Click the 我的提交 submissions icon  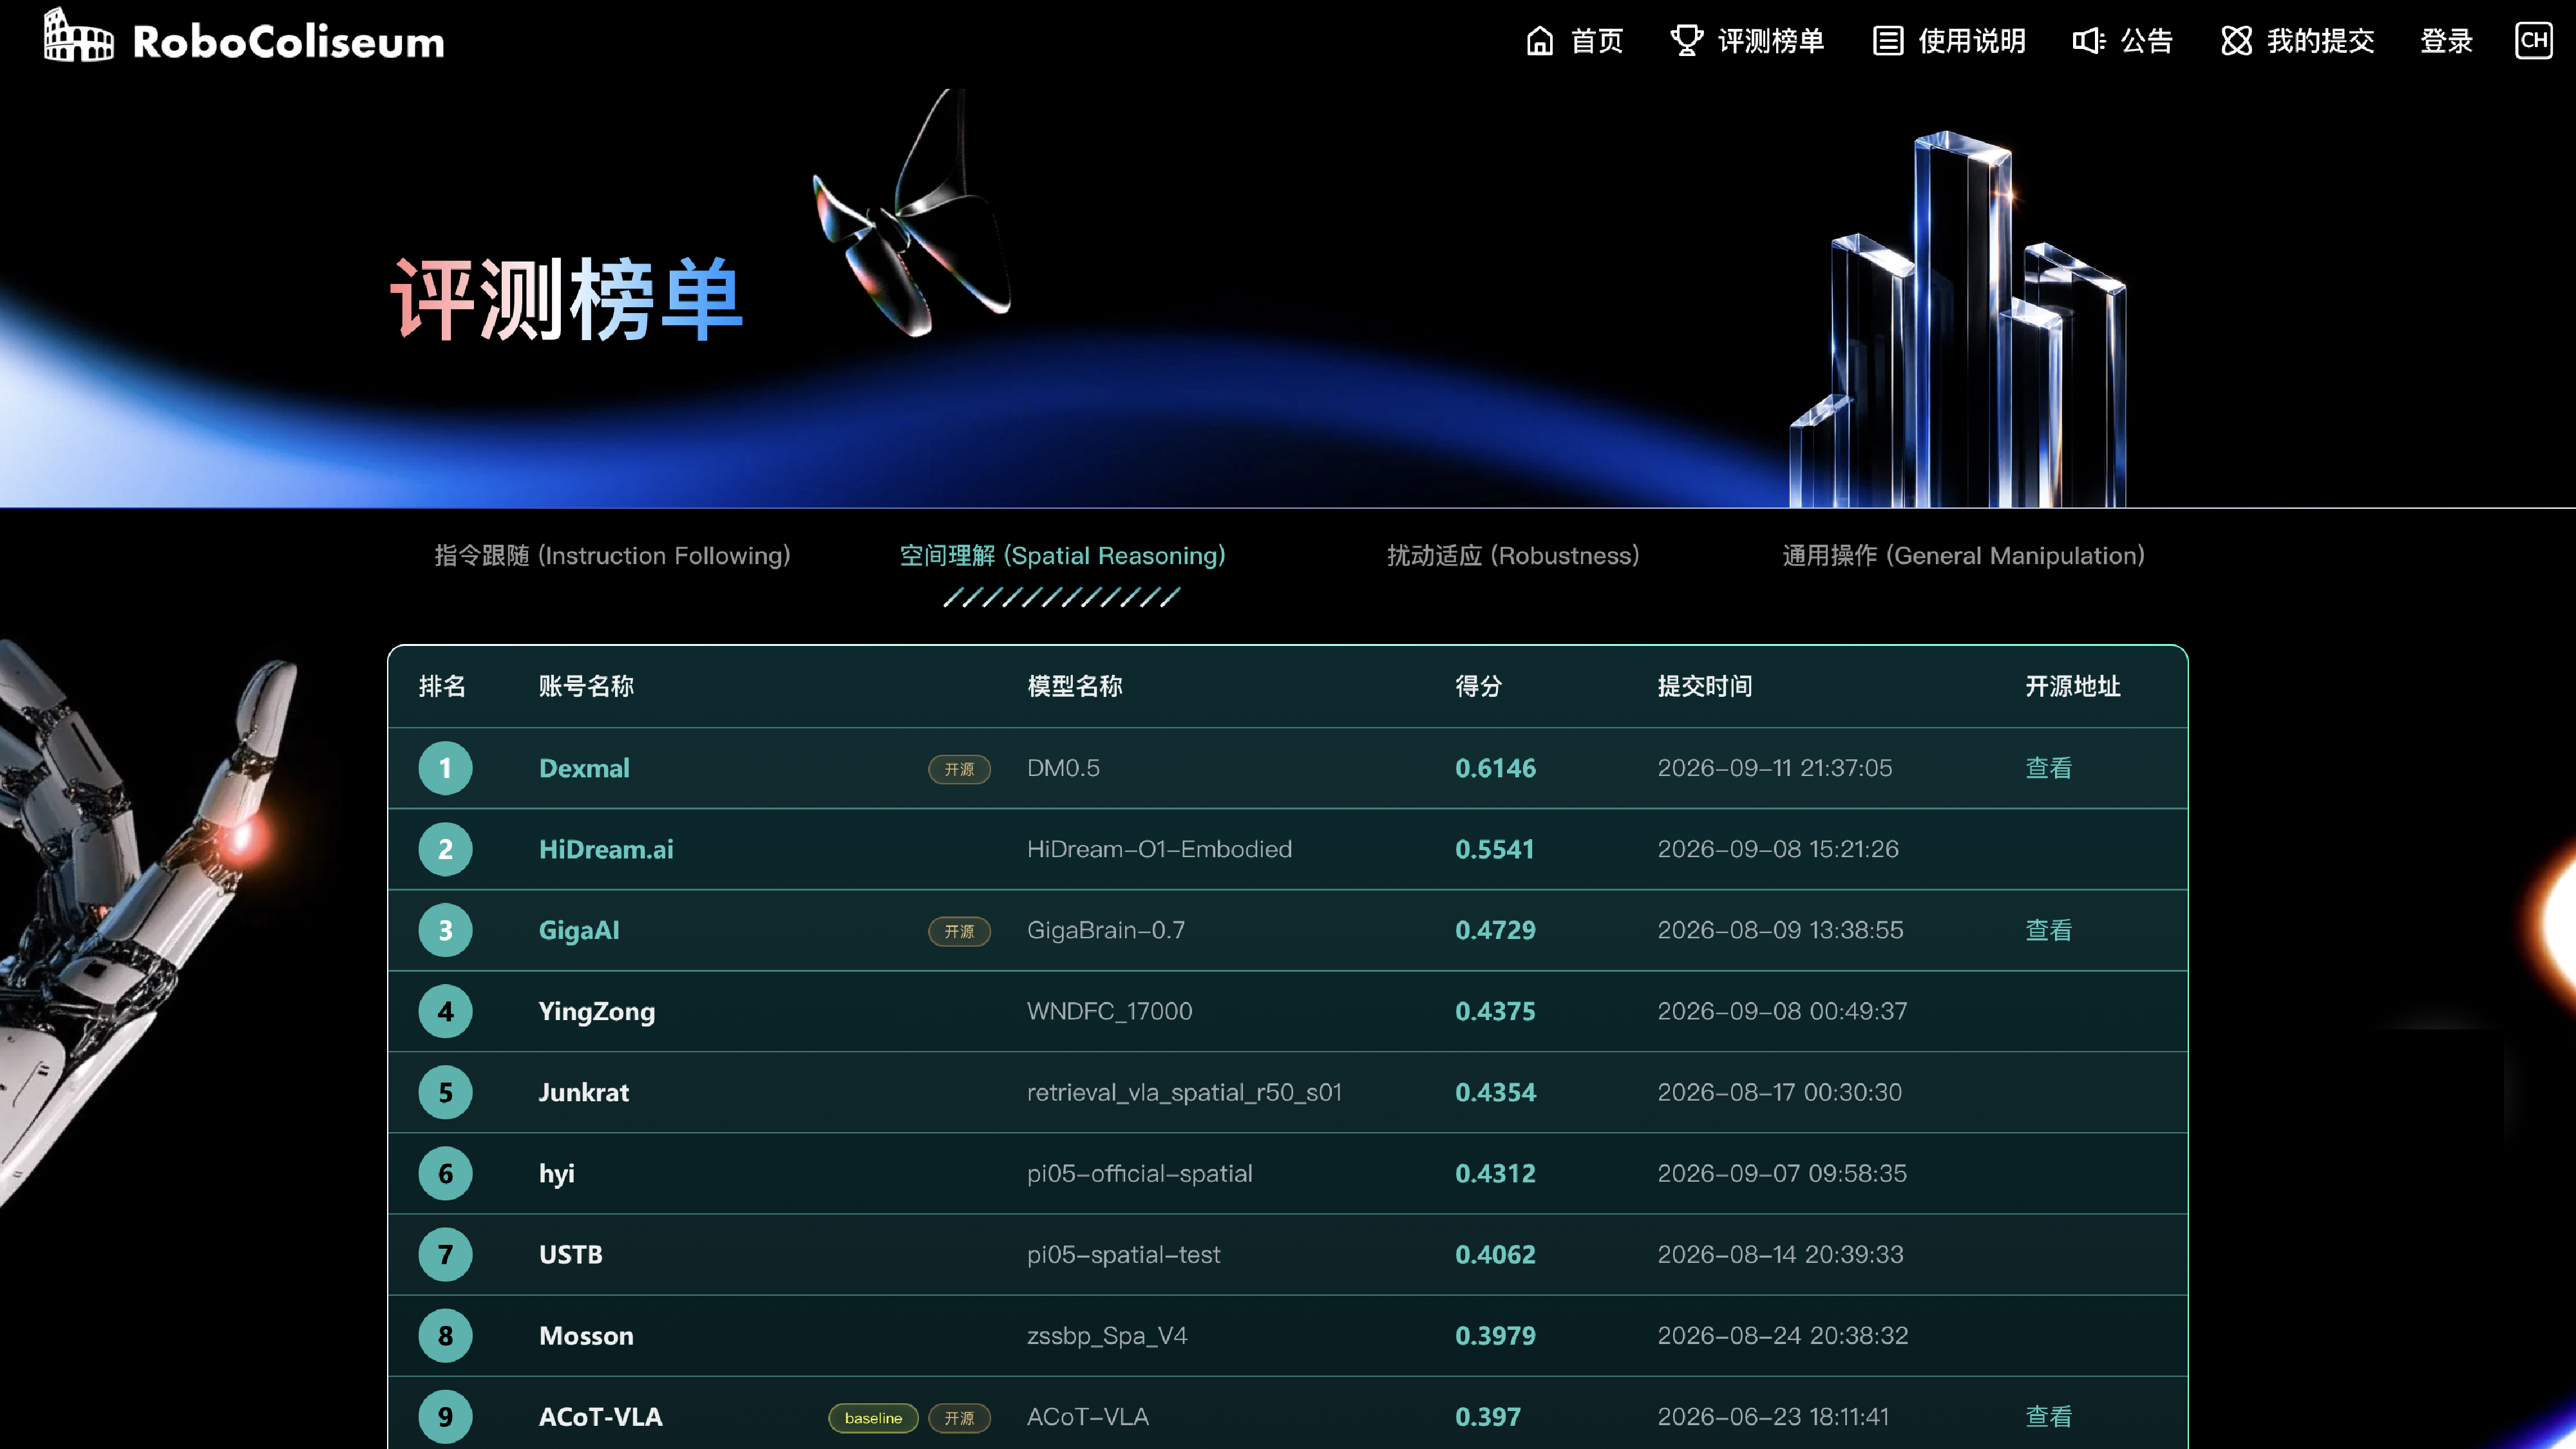(2236, 41)
